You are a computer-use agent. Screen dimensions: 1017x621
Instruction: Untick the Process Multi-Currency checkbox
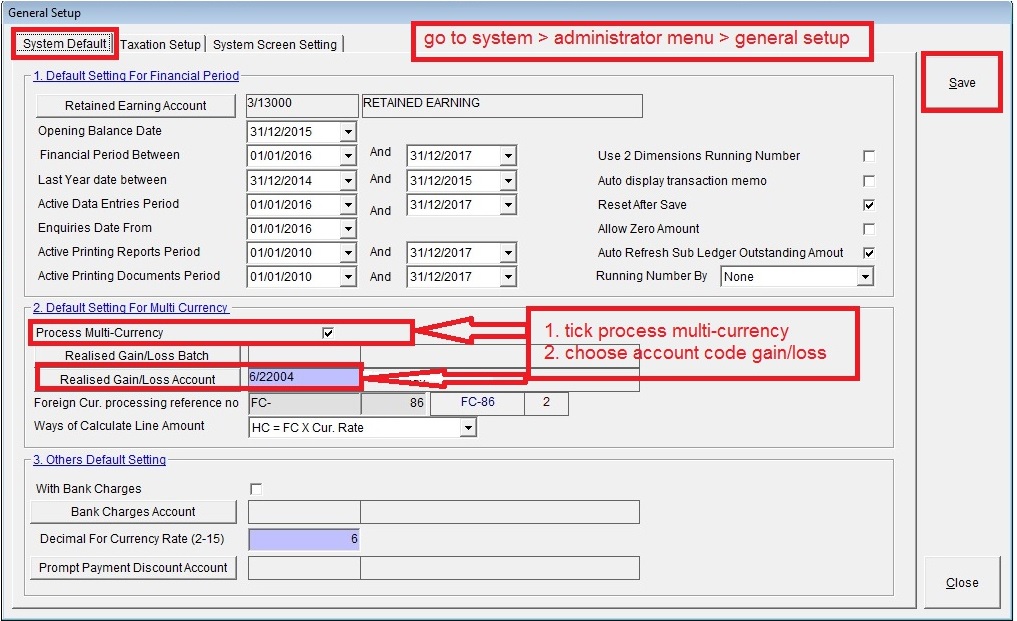click(328, 333)
